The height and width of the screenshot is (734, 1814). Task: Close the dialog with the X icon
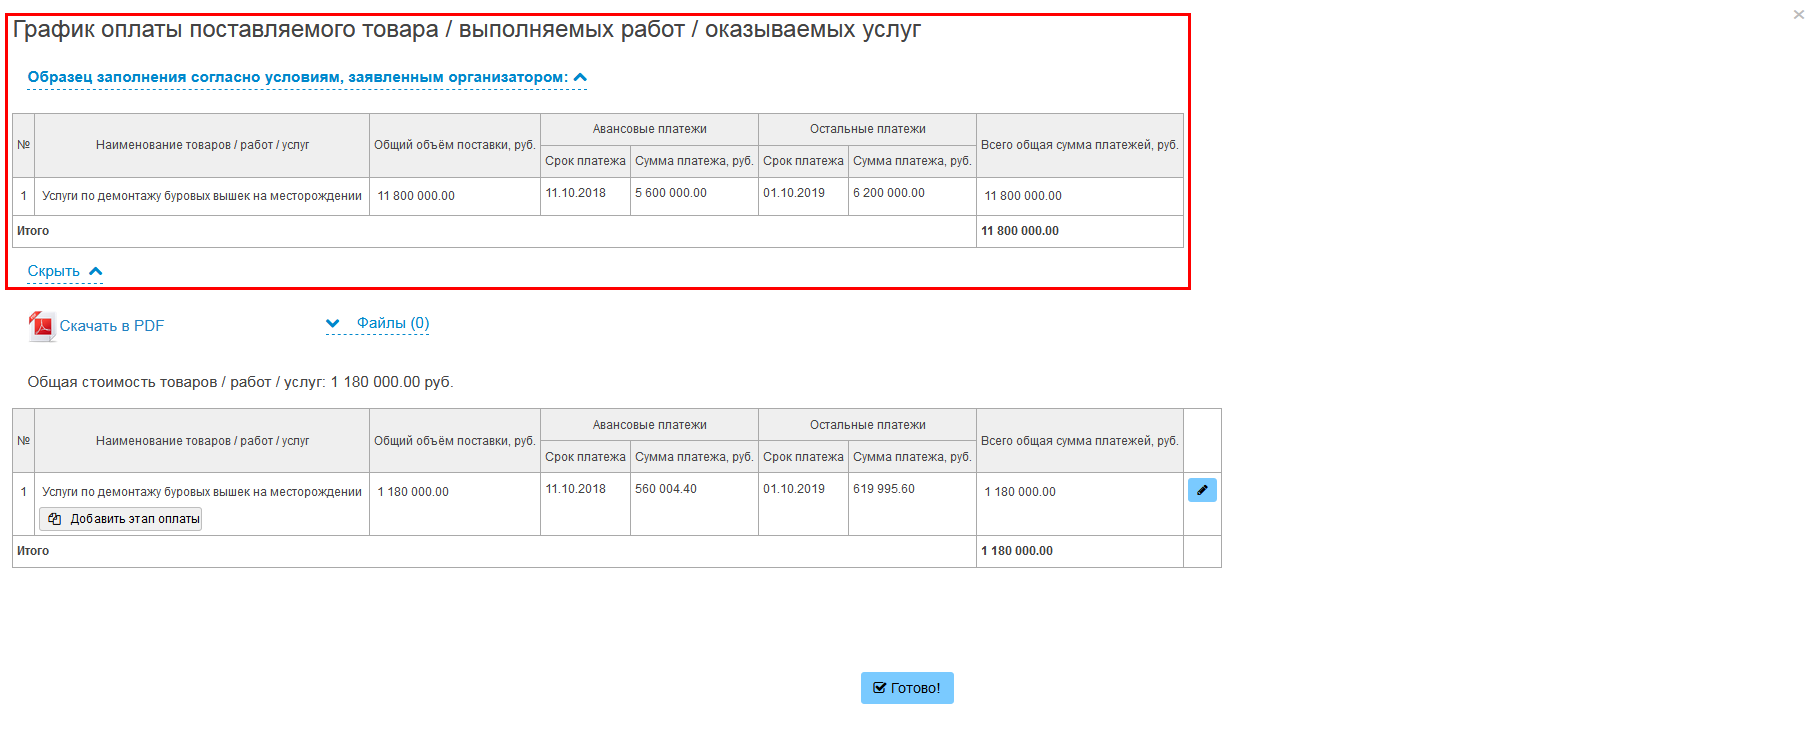click(x=1798, y=14)
